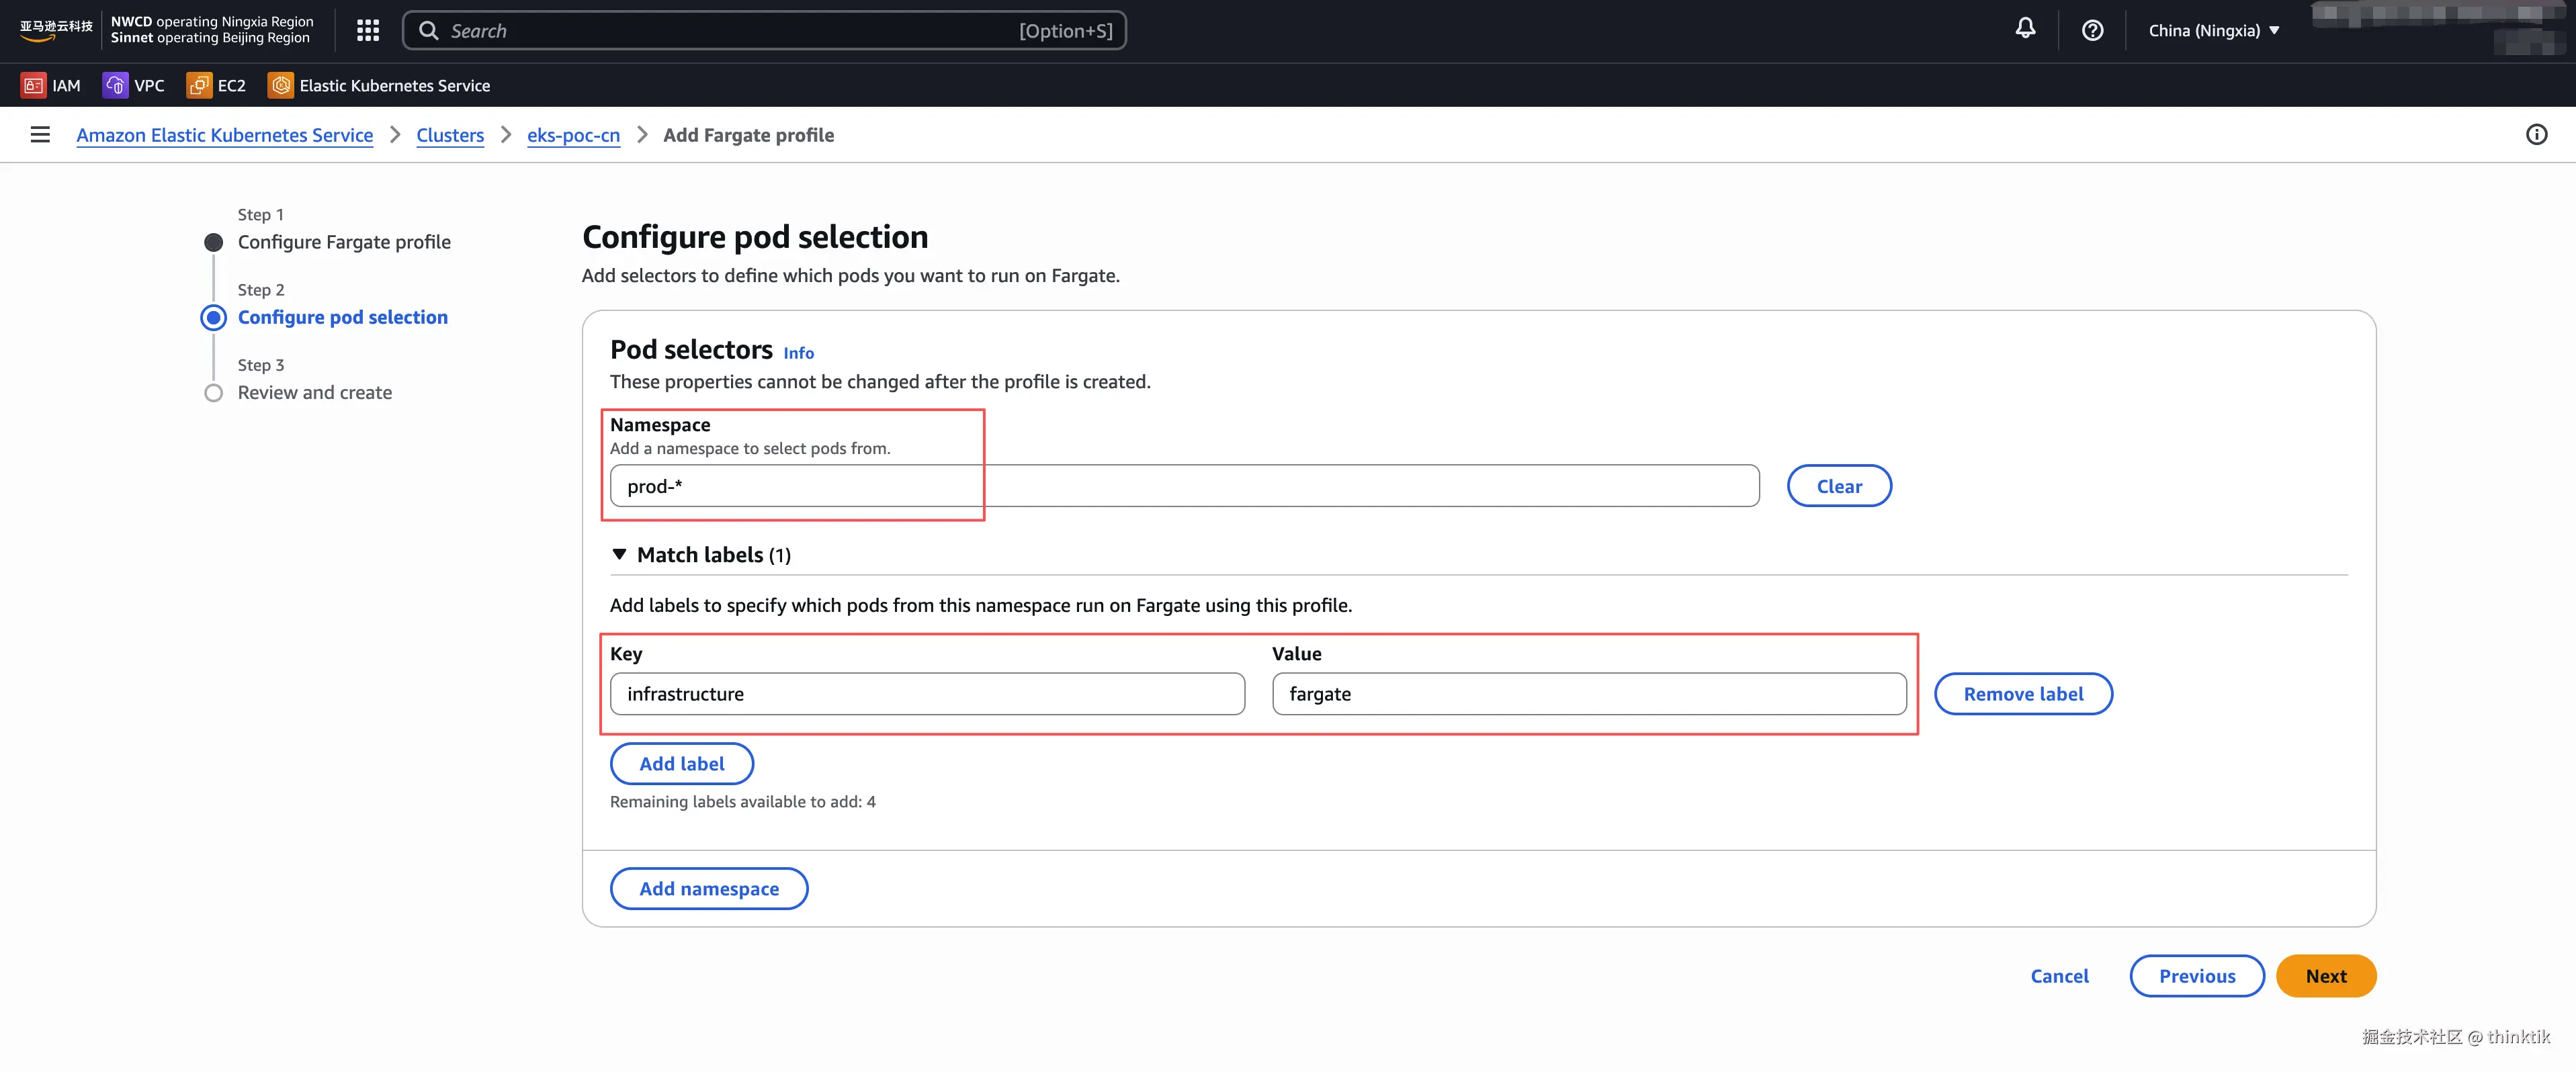Open VPC service shortcut icon
The height and width of the screenshot is (1072, 2576).
(115, 86)
